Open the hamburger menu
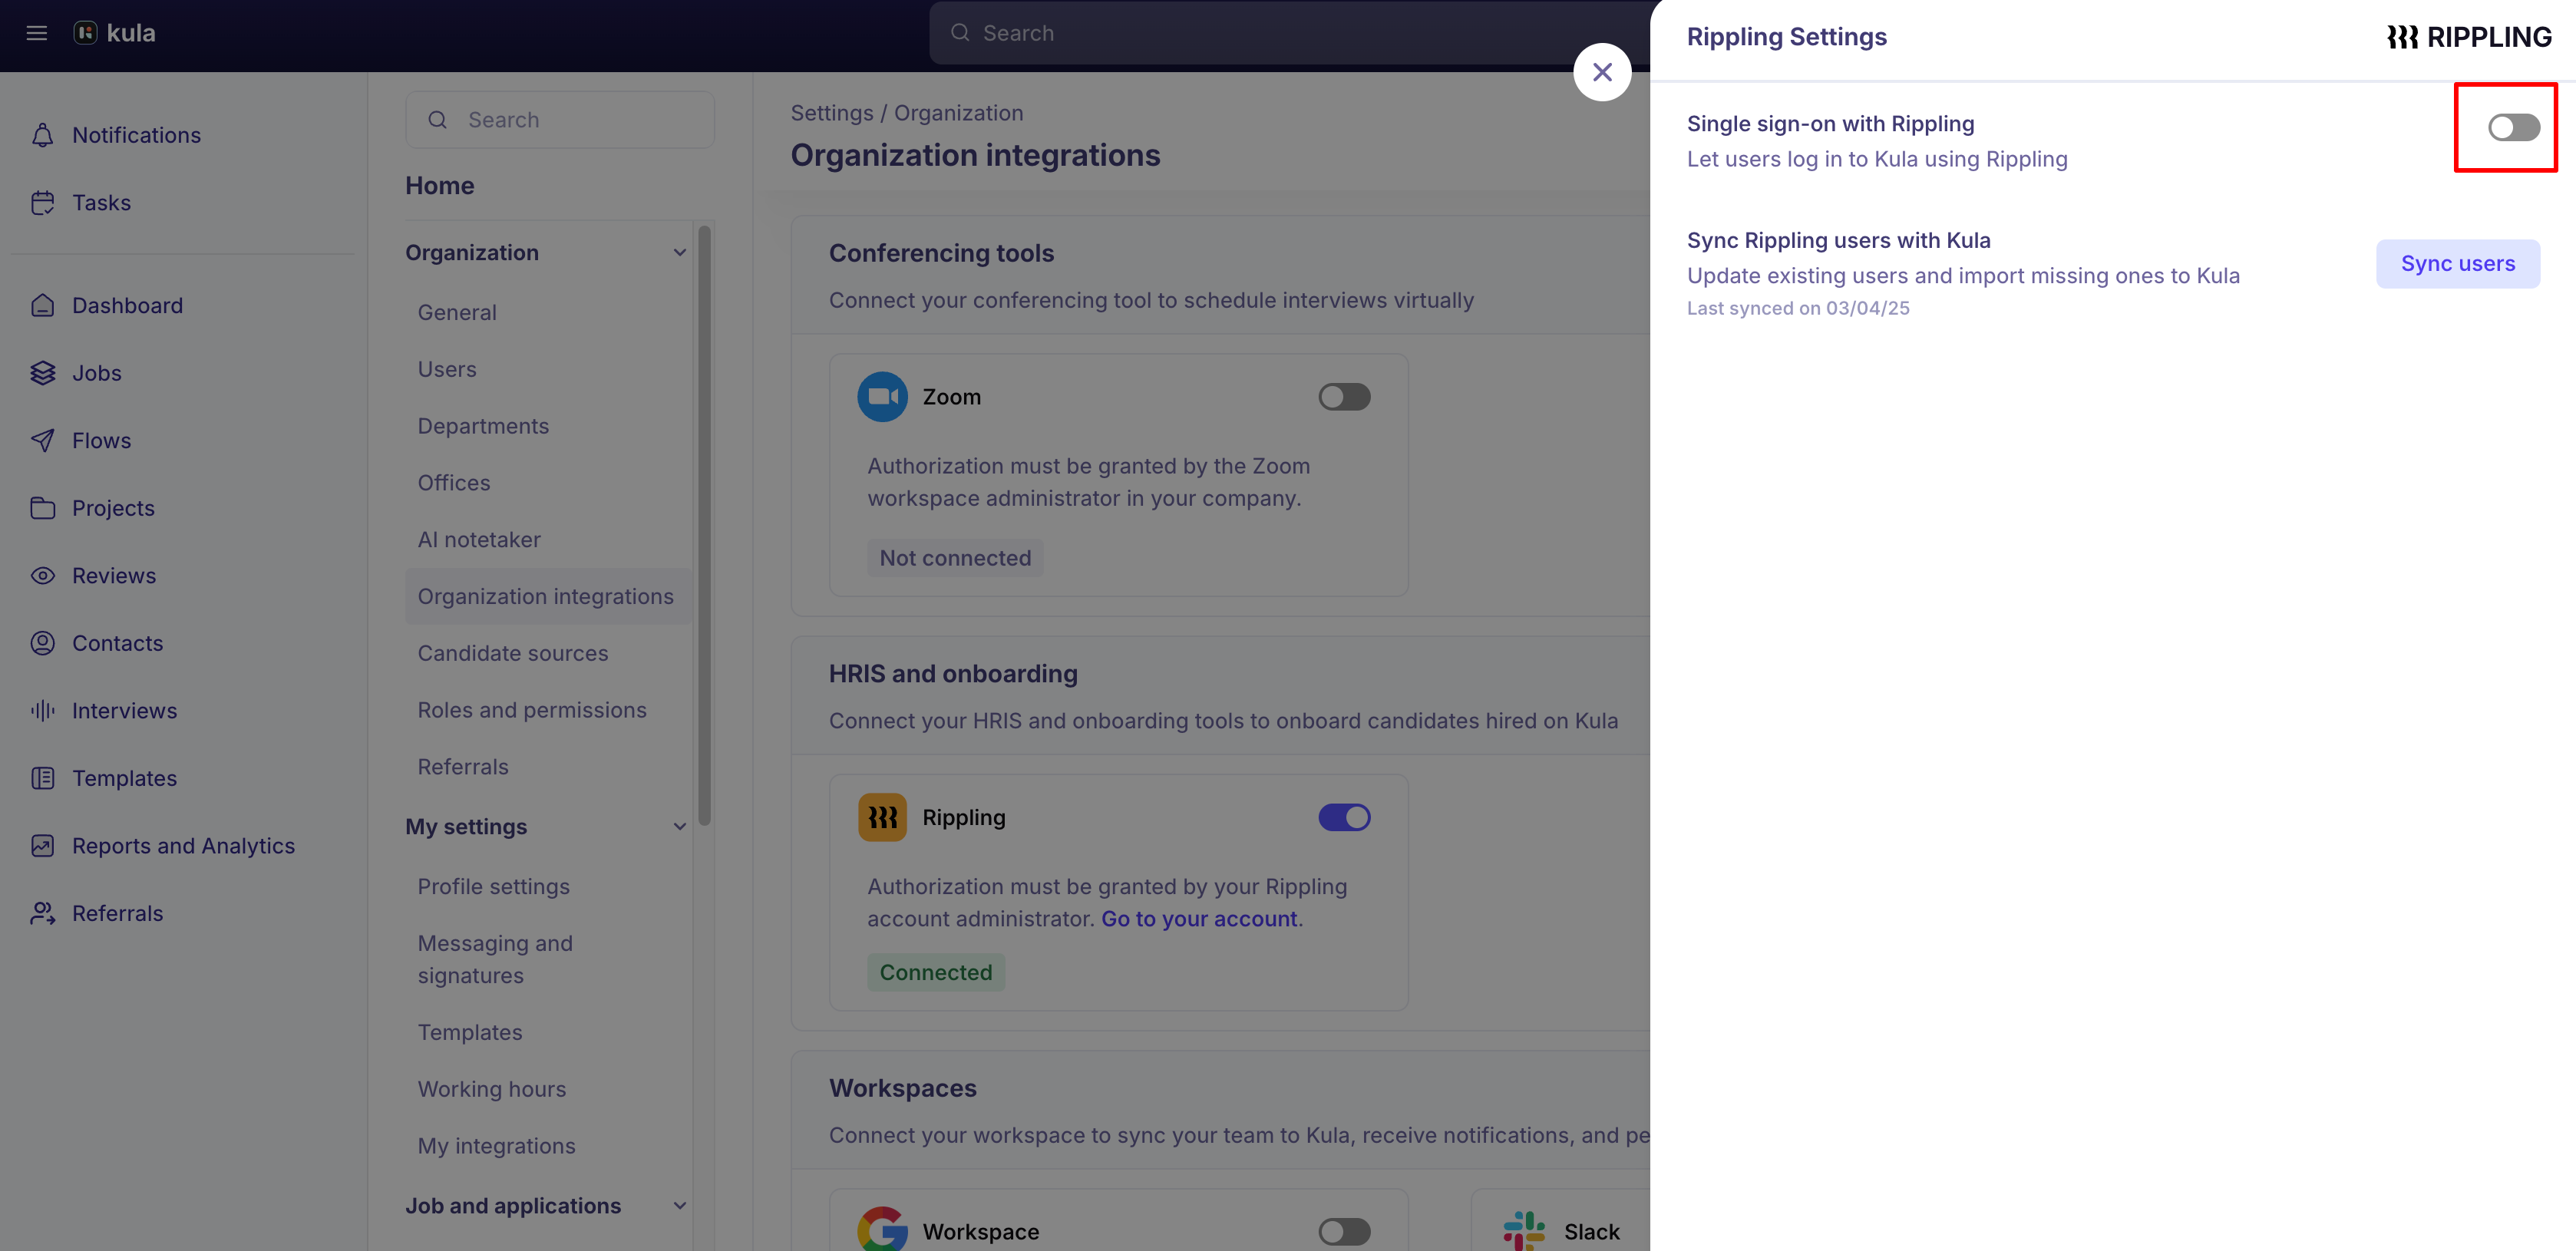Viewport: 2576px width, 1251px height. (x=36, y=33)
